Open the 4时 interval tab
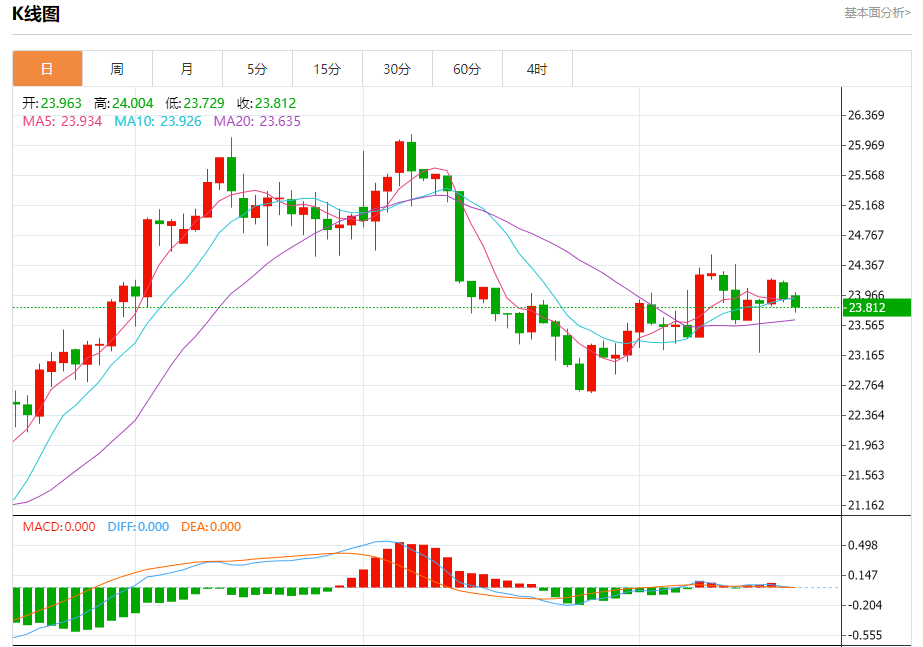 537,69
